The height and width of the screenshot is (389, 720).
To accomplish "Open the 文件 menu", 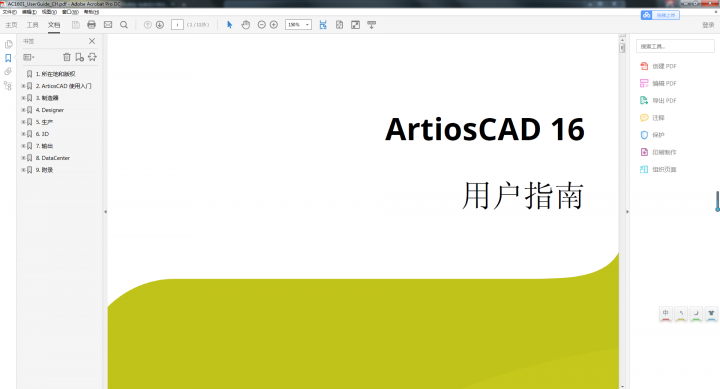I will click(x=10, y=12).
